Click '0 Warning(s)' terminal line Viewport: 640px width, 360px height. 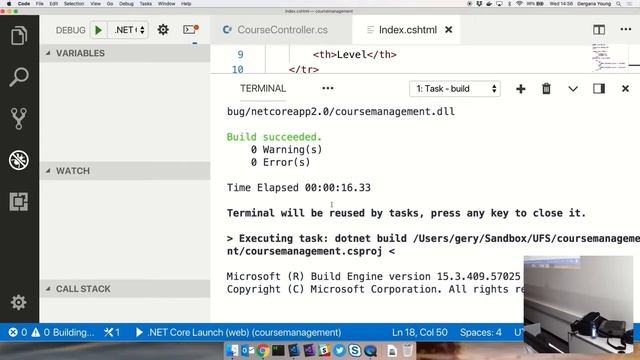[287, 149]
